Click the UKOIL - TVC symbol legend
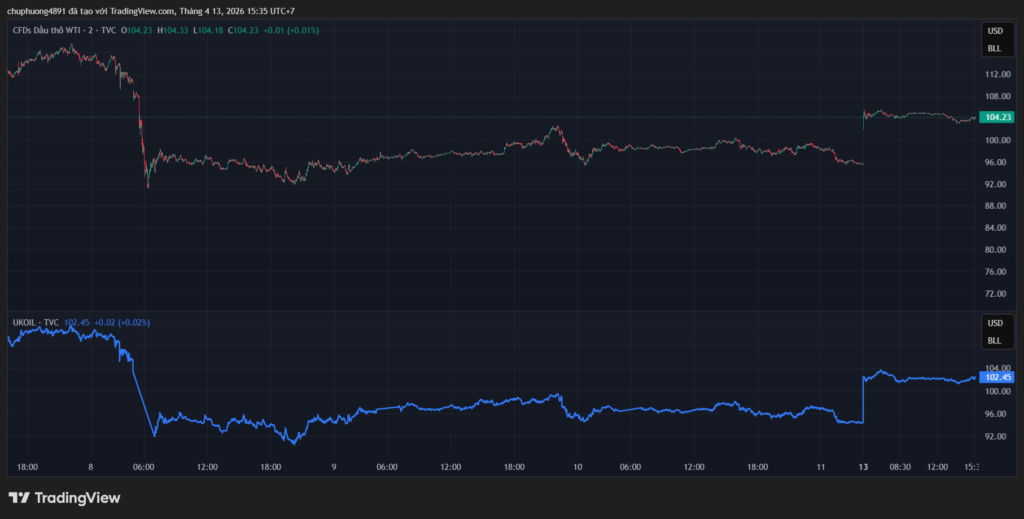 (x=35, y=322)
